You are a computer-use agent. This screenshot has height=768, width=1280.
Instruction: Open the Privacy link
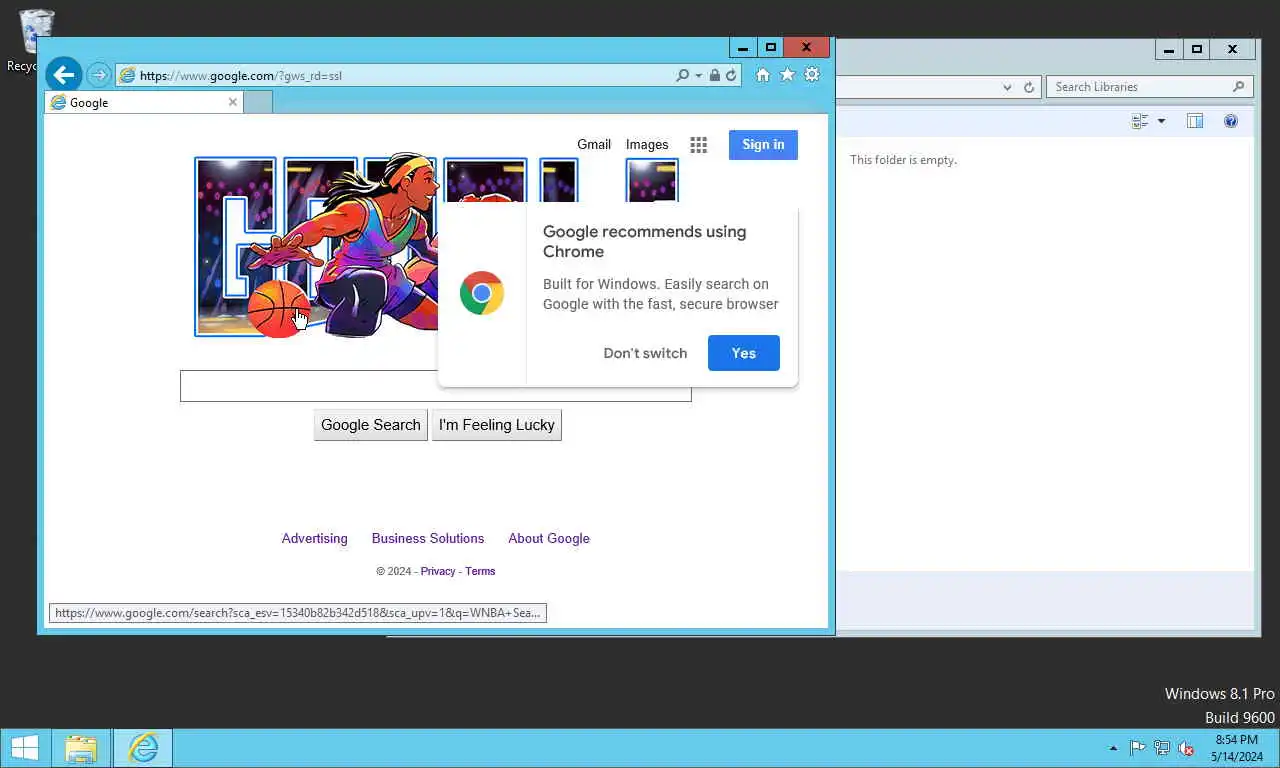tap(438, 571)
